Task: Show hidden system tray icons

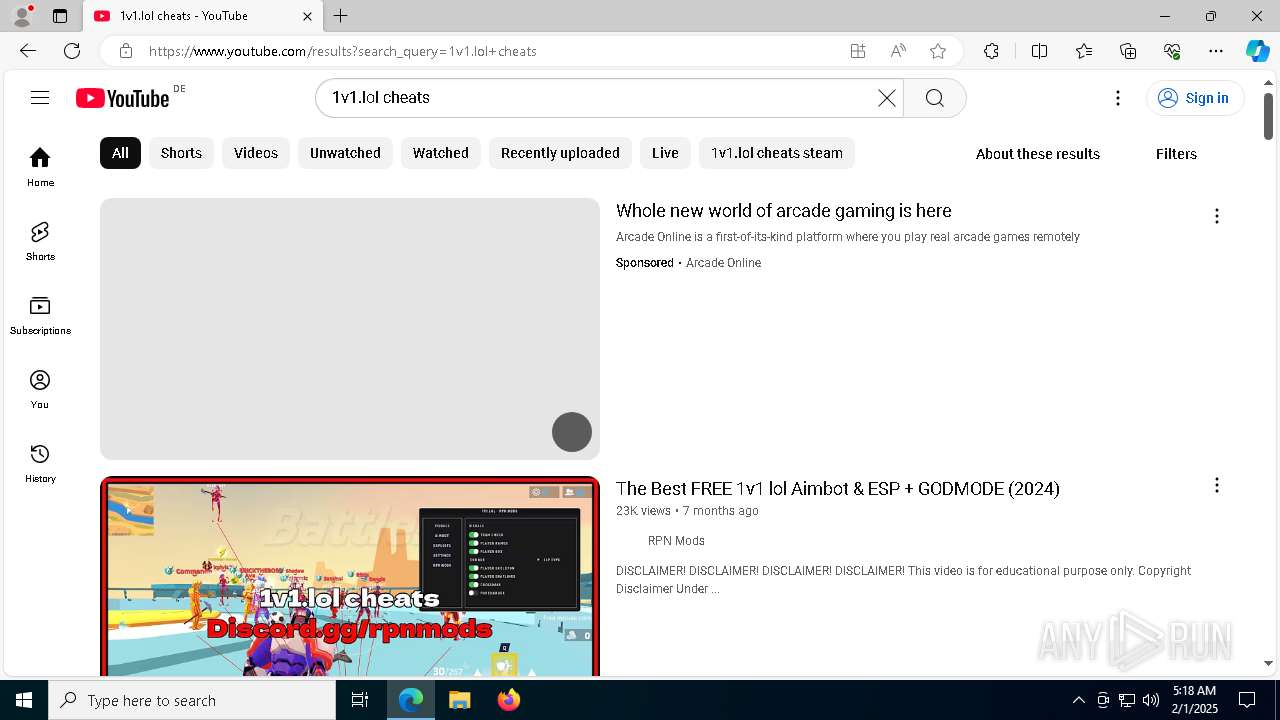Action: point(1078,700)
